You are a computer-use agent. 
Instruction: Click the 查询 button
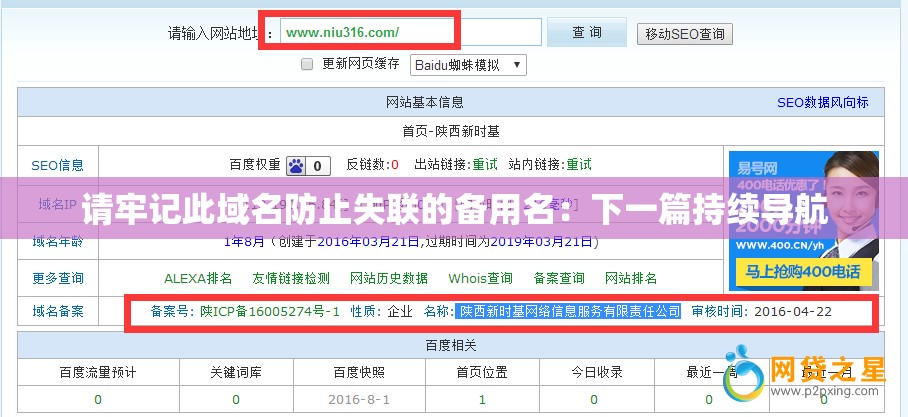587,32
